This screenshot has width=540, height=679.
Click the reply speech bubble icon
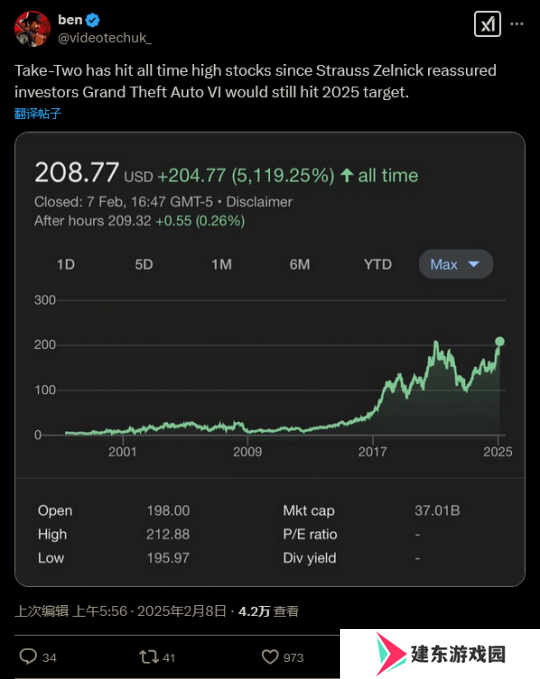[28, 656]
